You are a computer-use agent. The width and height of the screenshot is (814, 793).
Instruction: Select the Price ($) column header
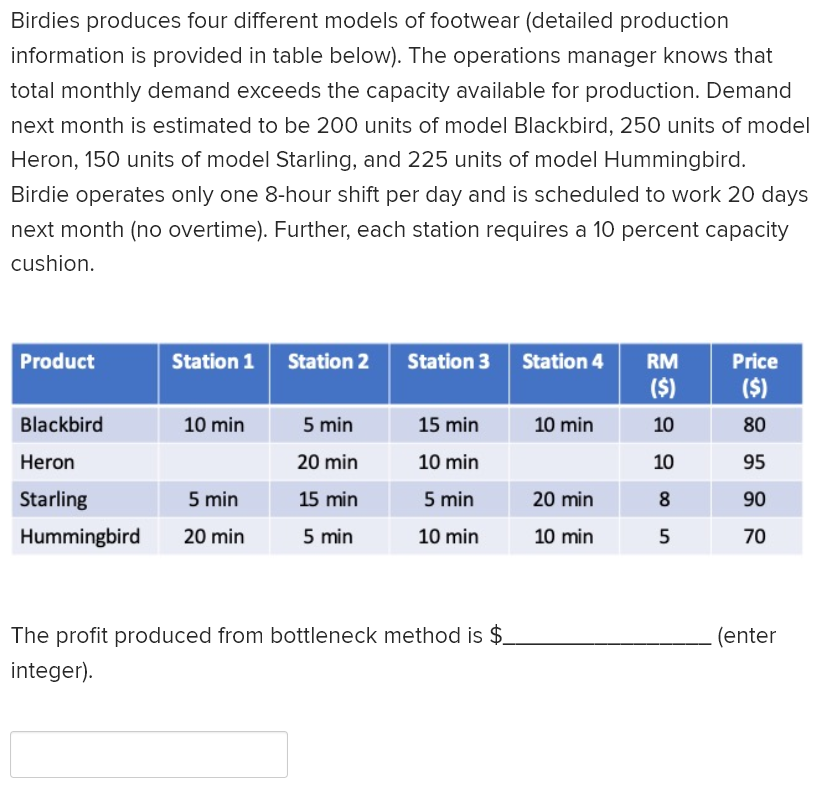(x=755, y=373)
